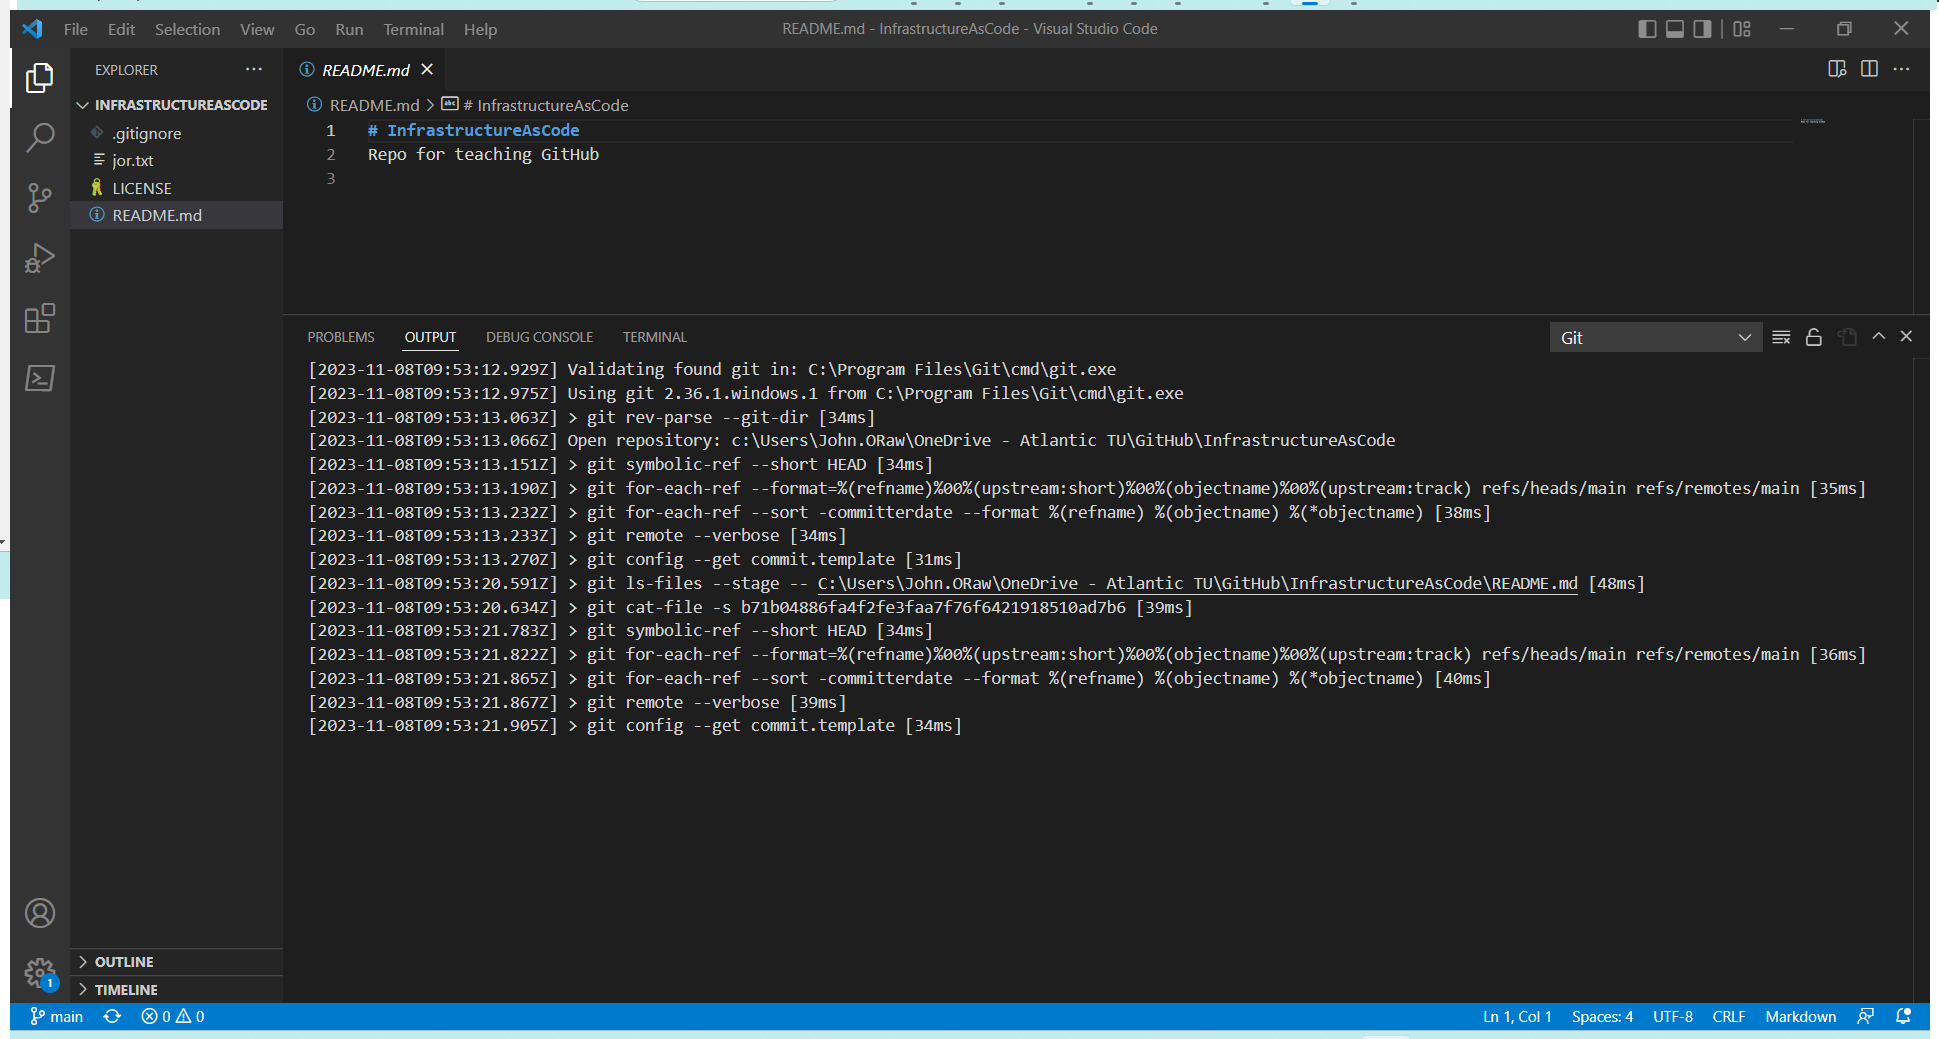Open the Search view in activity bar
1939x1039 pixels.
39,137
